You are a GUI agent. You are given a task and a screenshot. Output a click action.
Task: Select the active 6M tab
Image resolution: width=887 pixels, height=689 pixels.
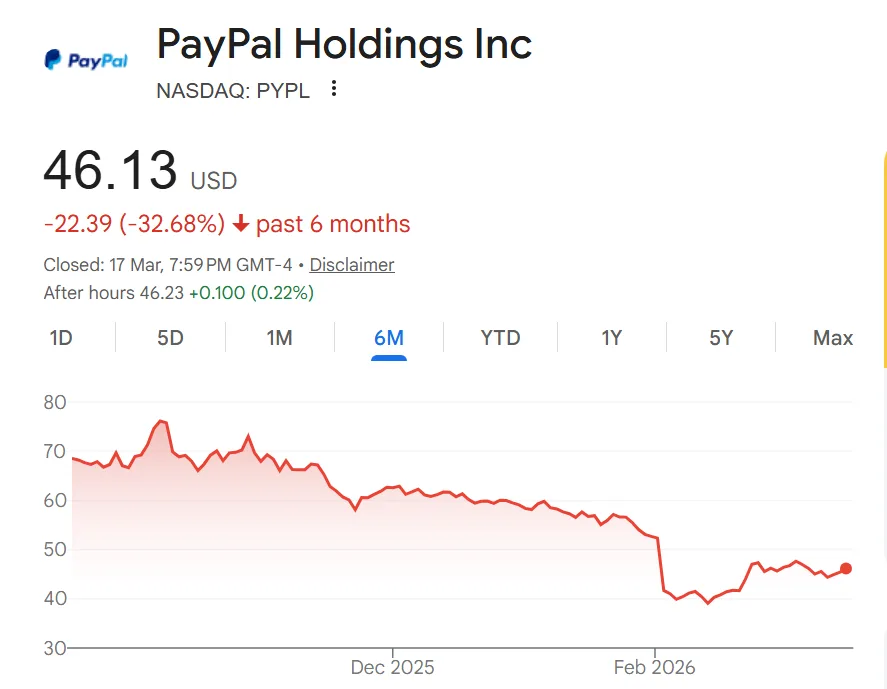[389, 338]
